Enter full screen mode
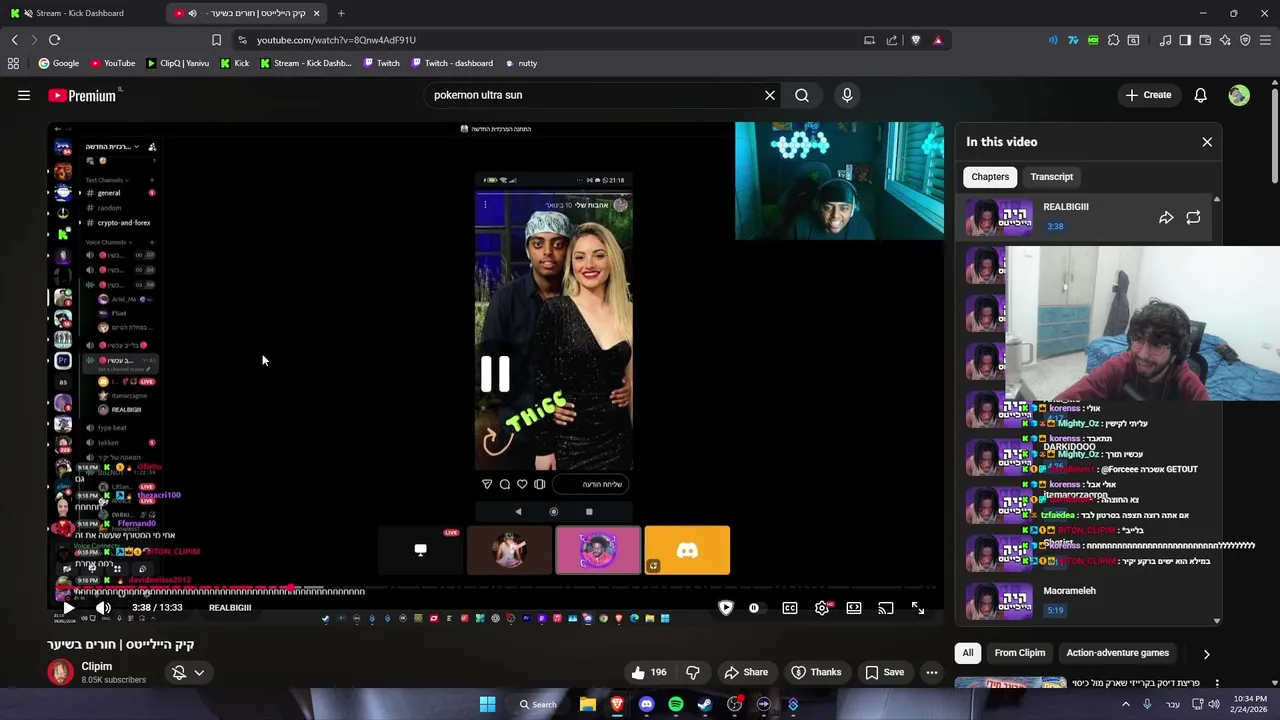 (x=918, y=607)
